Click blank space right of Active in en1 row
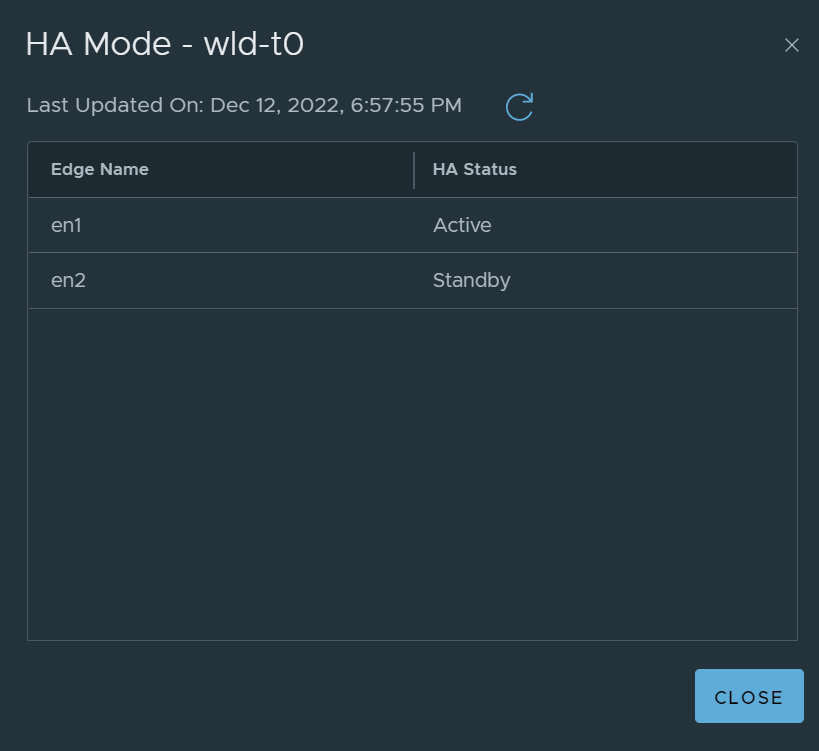The image size is (819, 751). (642, 226)
